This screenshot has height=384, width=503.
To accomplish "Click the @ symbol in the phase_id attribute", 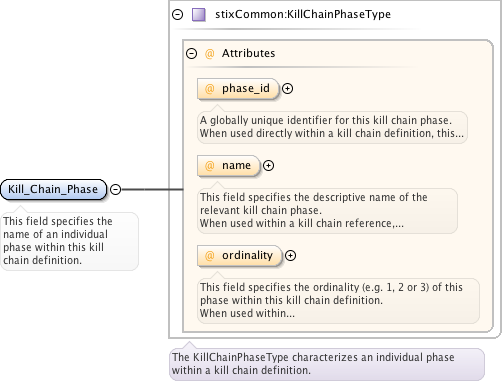I will coord(209,89).
